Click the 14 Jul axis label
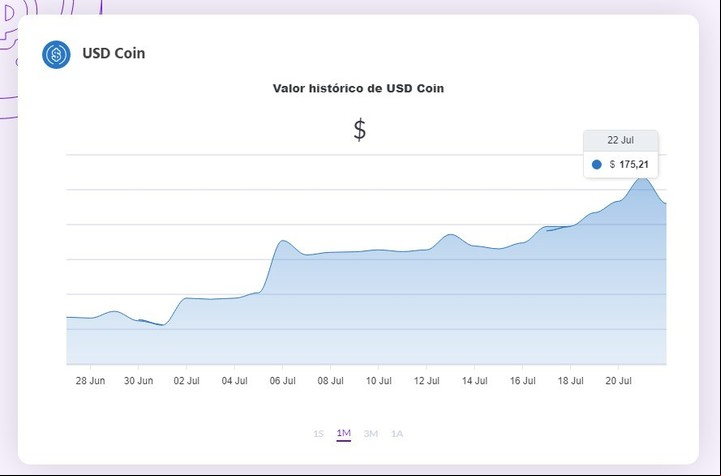 pos(475,381)
